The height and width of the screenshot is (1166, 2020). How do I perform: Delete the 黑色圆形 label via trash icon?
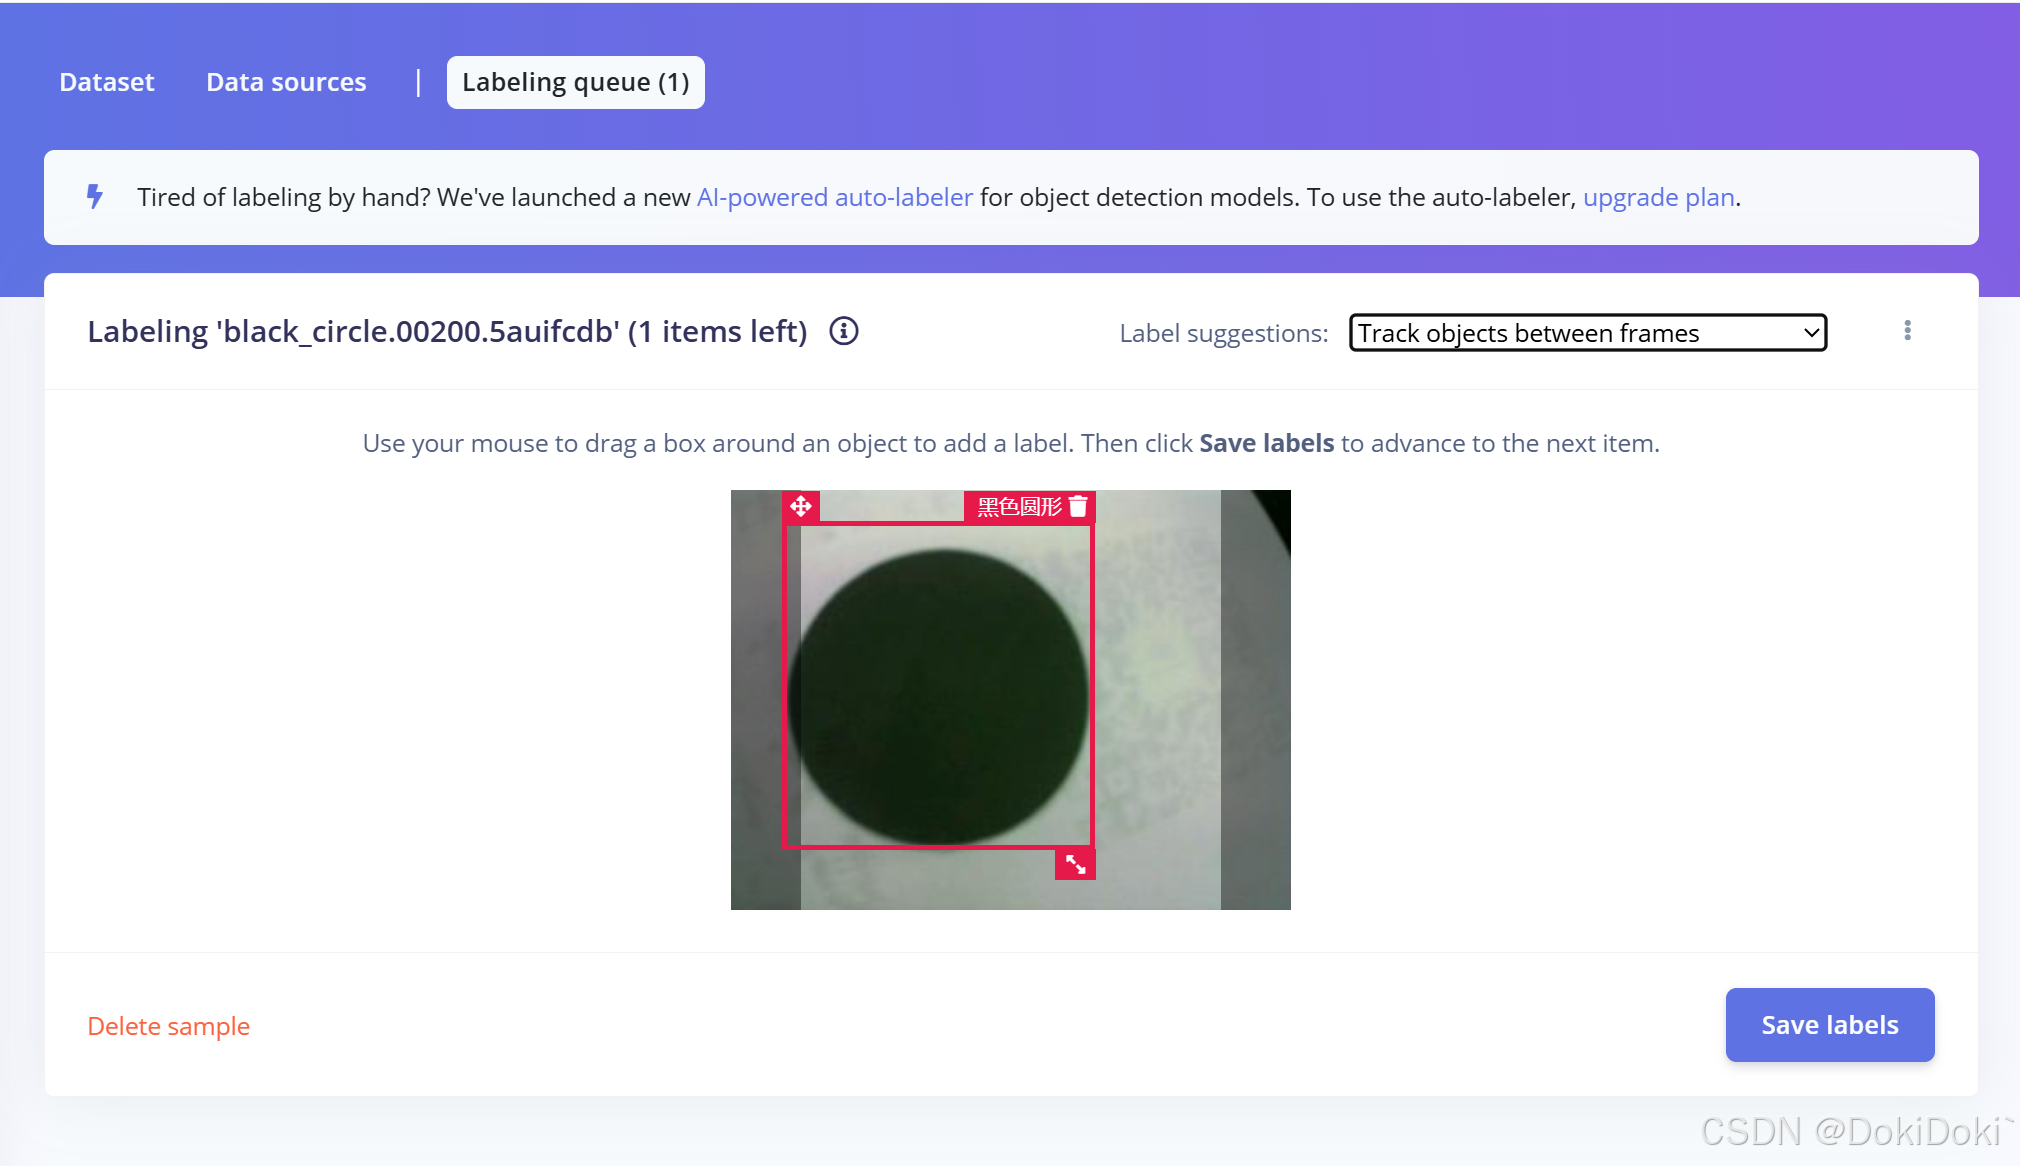click(1078, 507)
